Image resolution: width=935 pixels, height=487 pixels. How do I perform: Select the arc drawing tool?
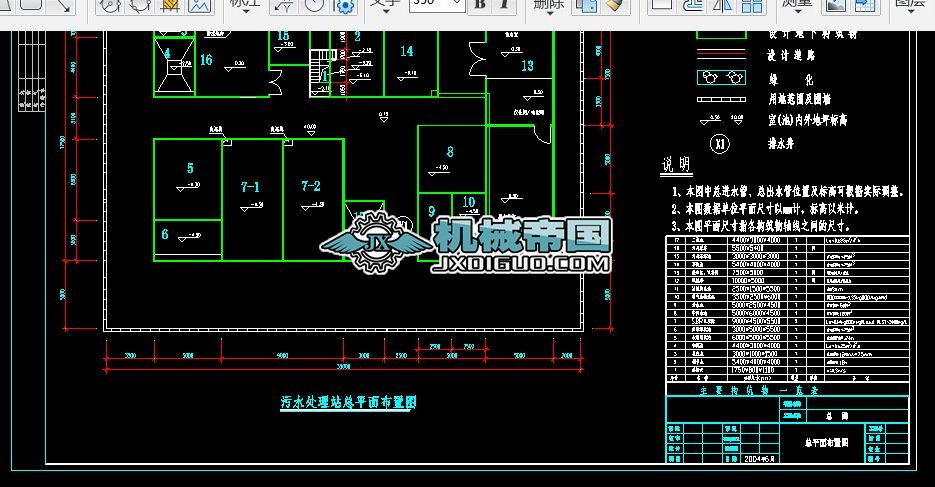click(140, 5)
